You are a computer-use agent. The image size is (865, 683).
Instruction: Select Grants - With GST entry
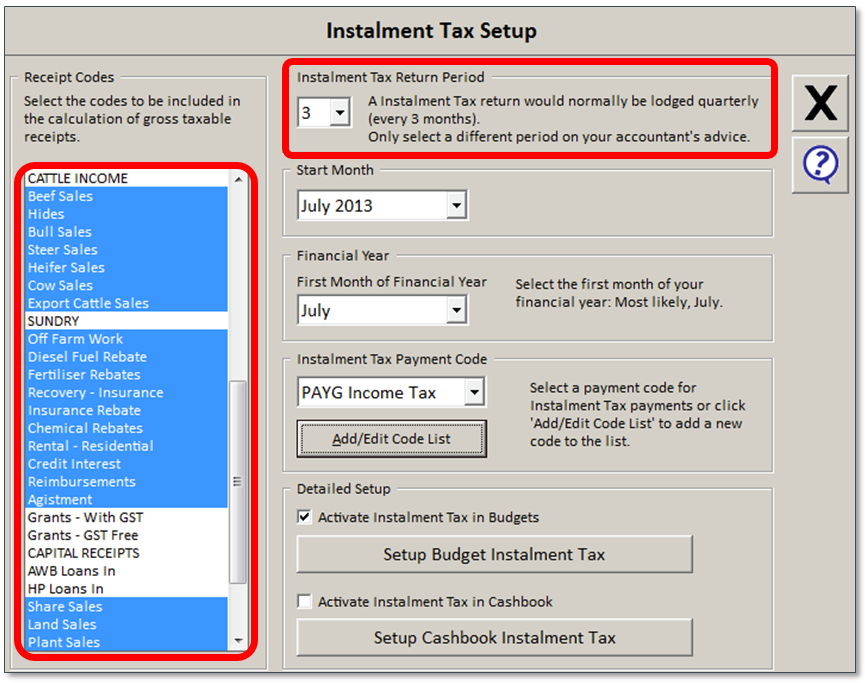coord(127,517)
